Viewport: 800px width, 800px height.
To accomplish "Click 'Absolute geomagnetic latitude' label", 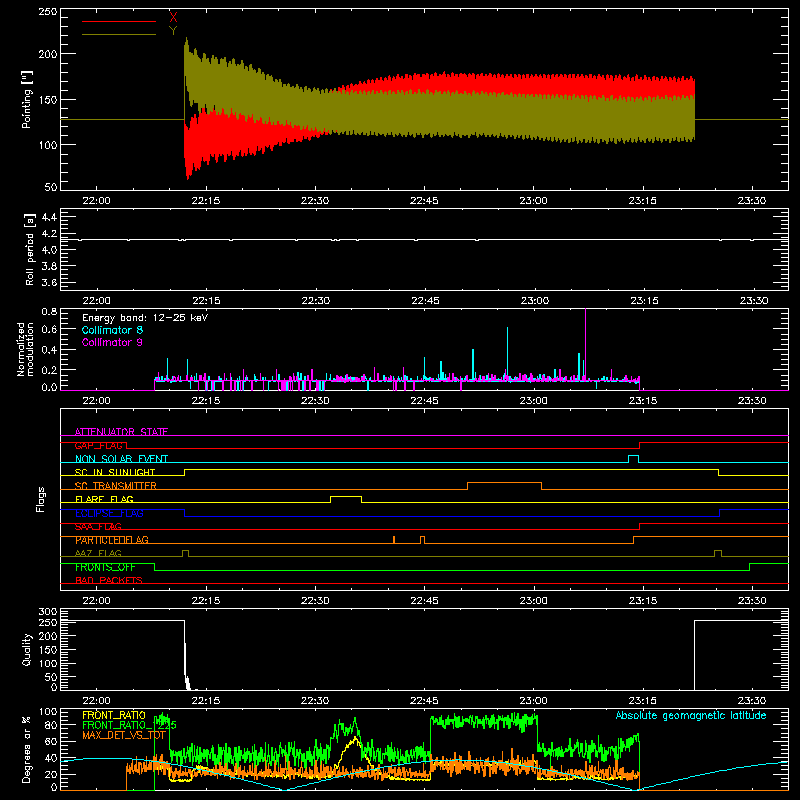I will pyautogui.click(x=691, y=715).
